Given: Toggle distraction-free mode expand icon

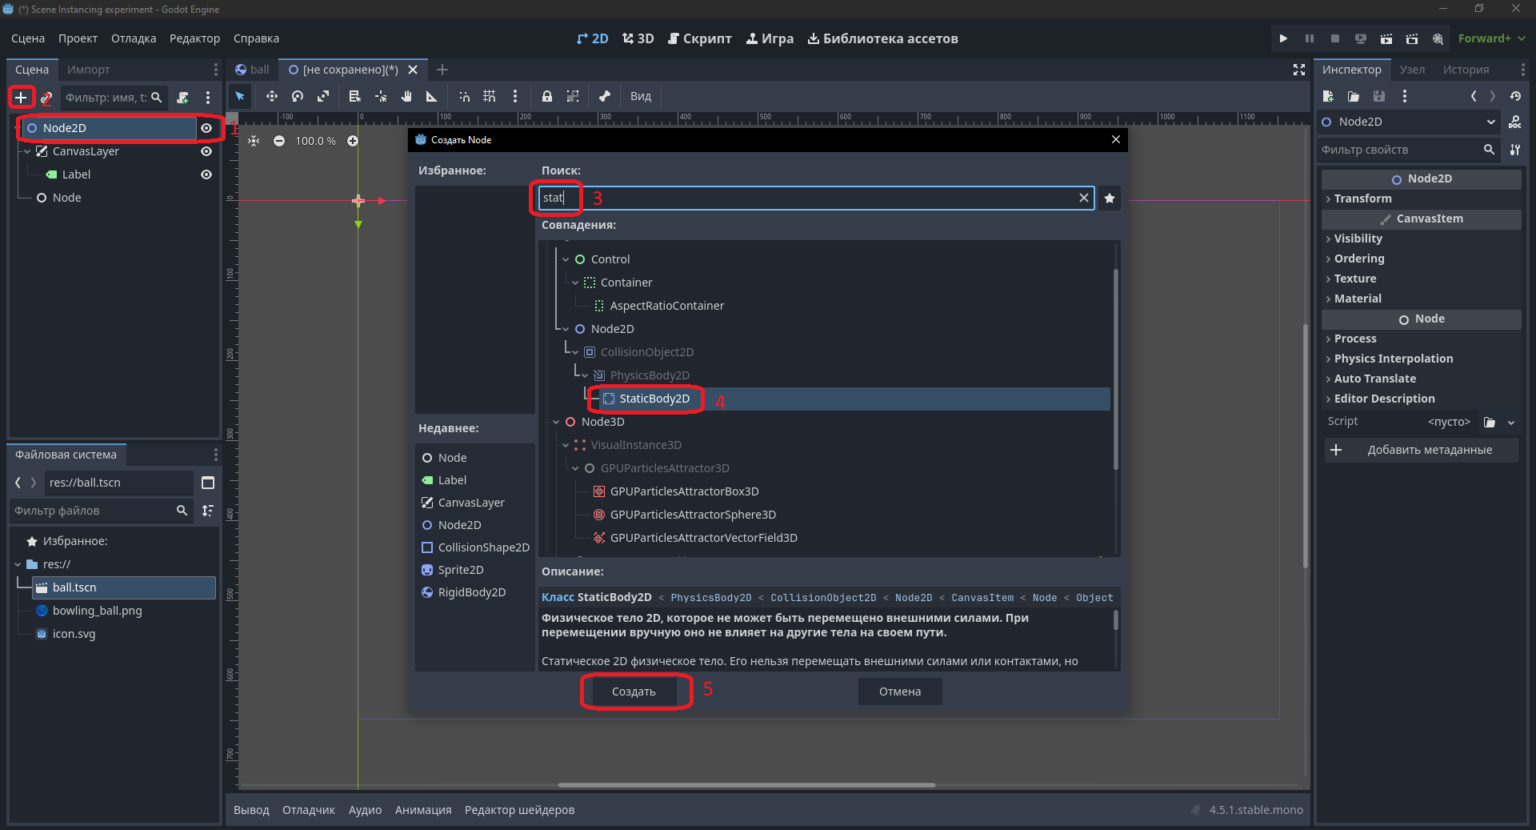Looking at the screenshot, I should pyautogui.click(x=1299, y=69).
